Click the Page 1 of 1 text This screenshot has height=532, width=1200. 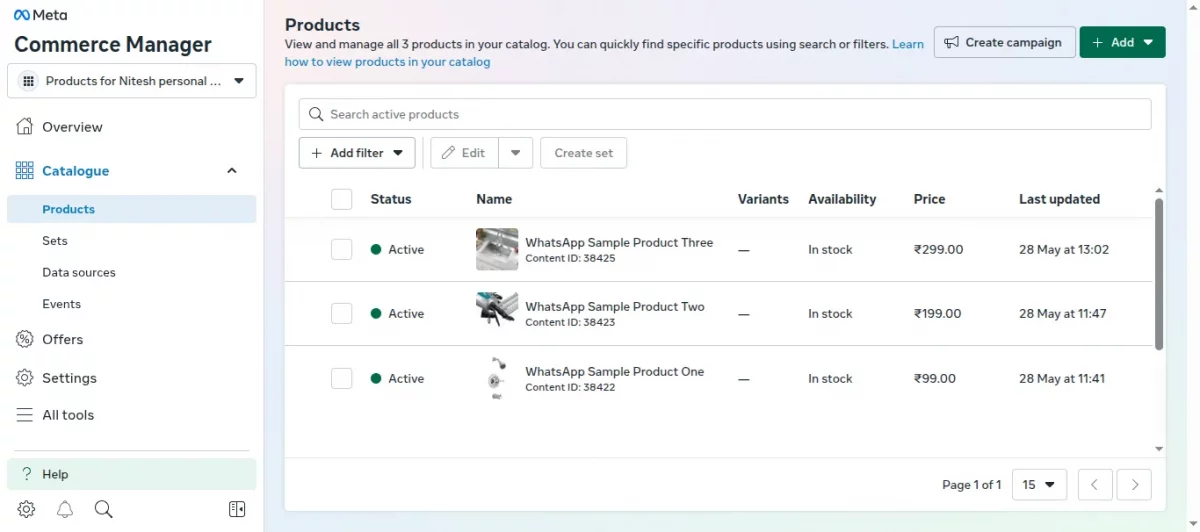(x=971, y=485)
